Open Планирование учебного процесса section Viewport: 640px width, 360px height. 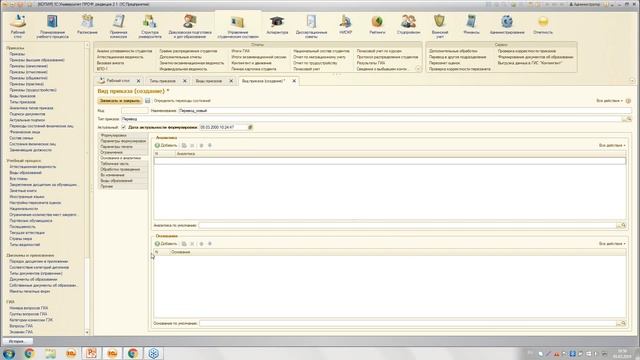[x=52, y=26]
